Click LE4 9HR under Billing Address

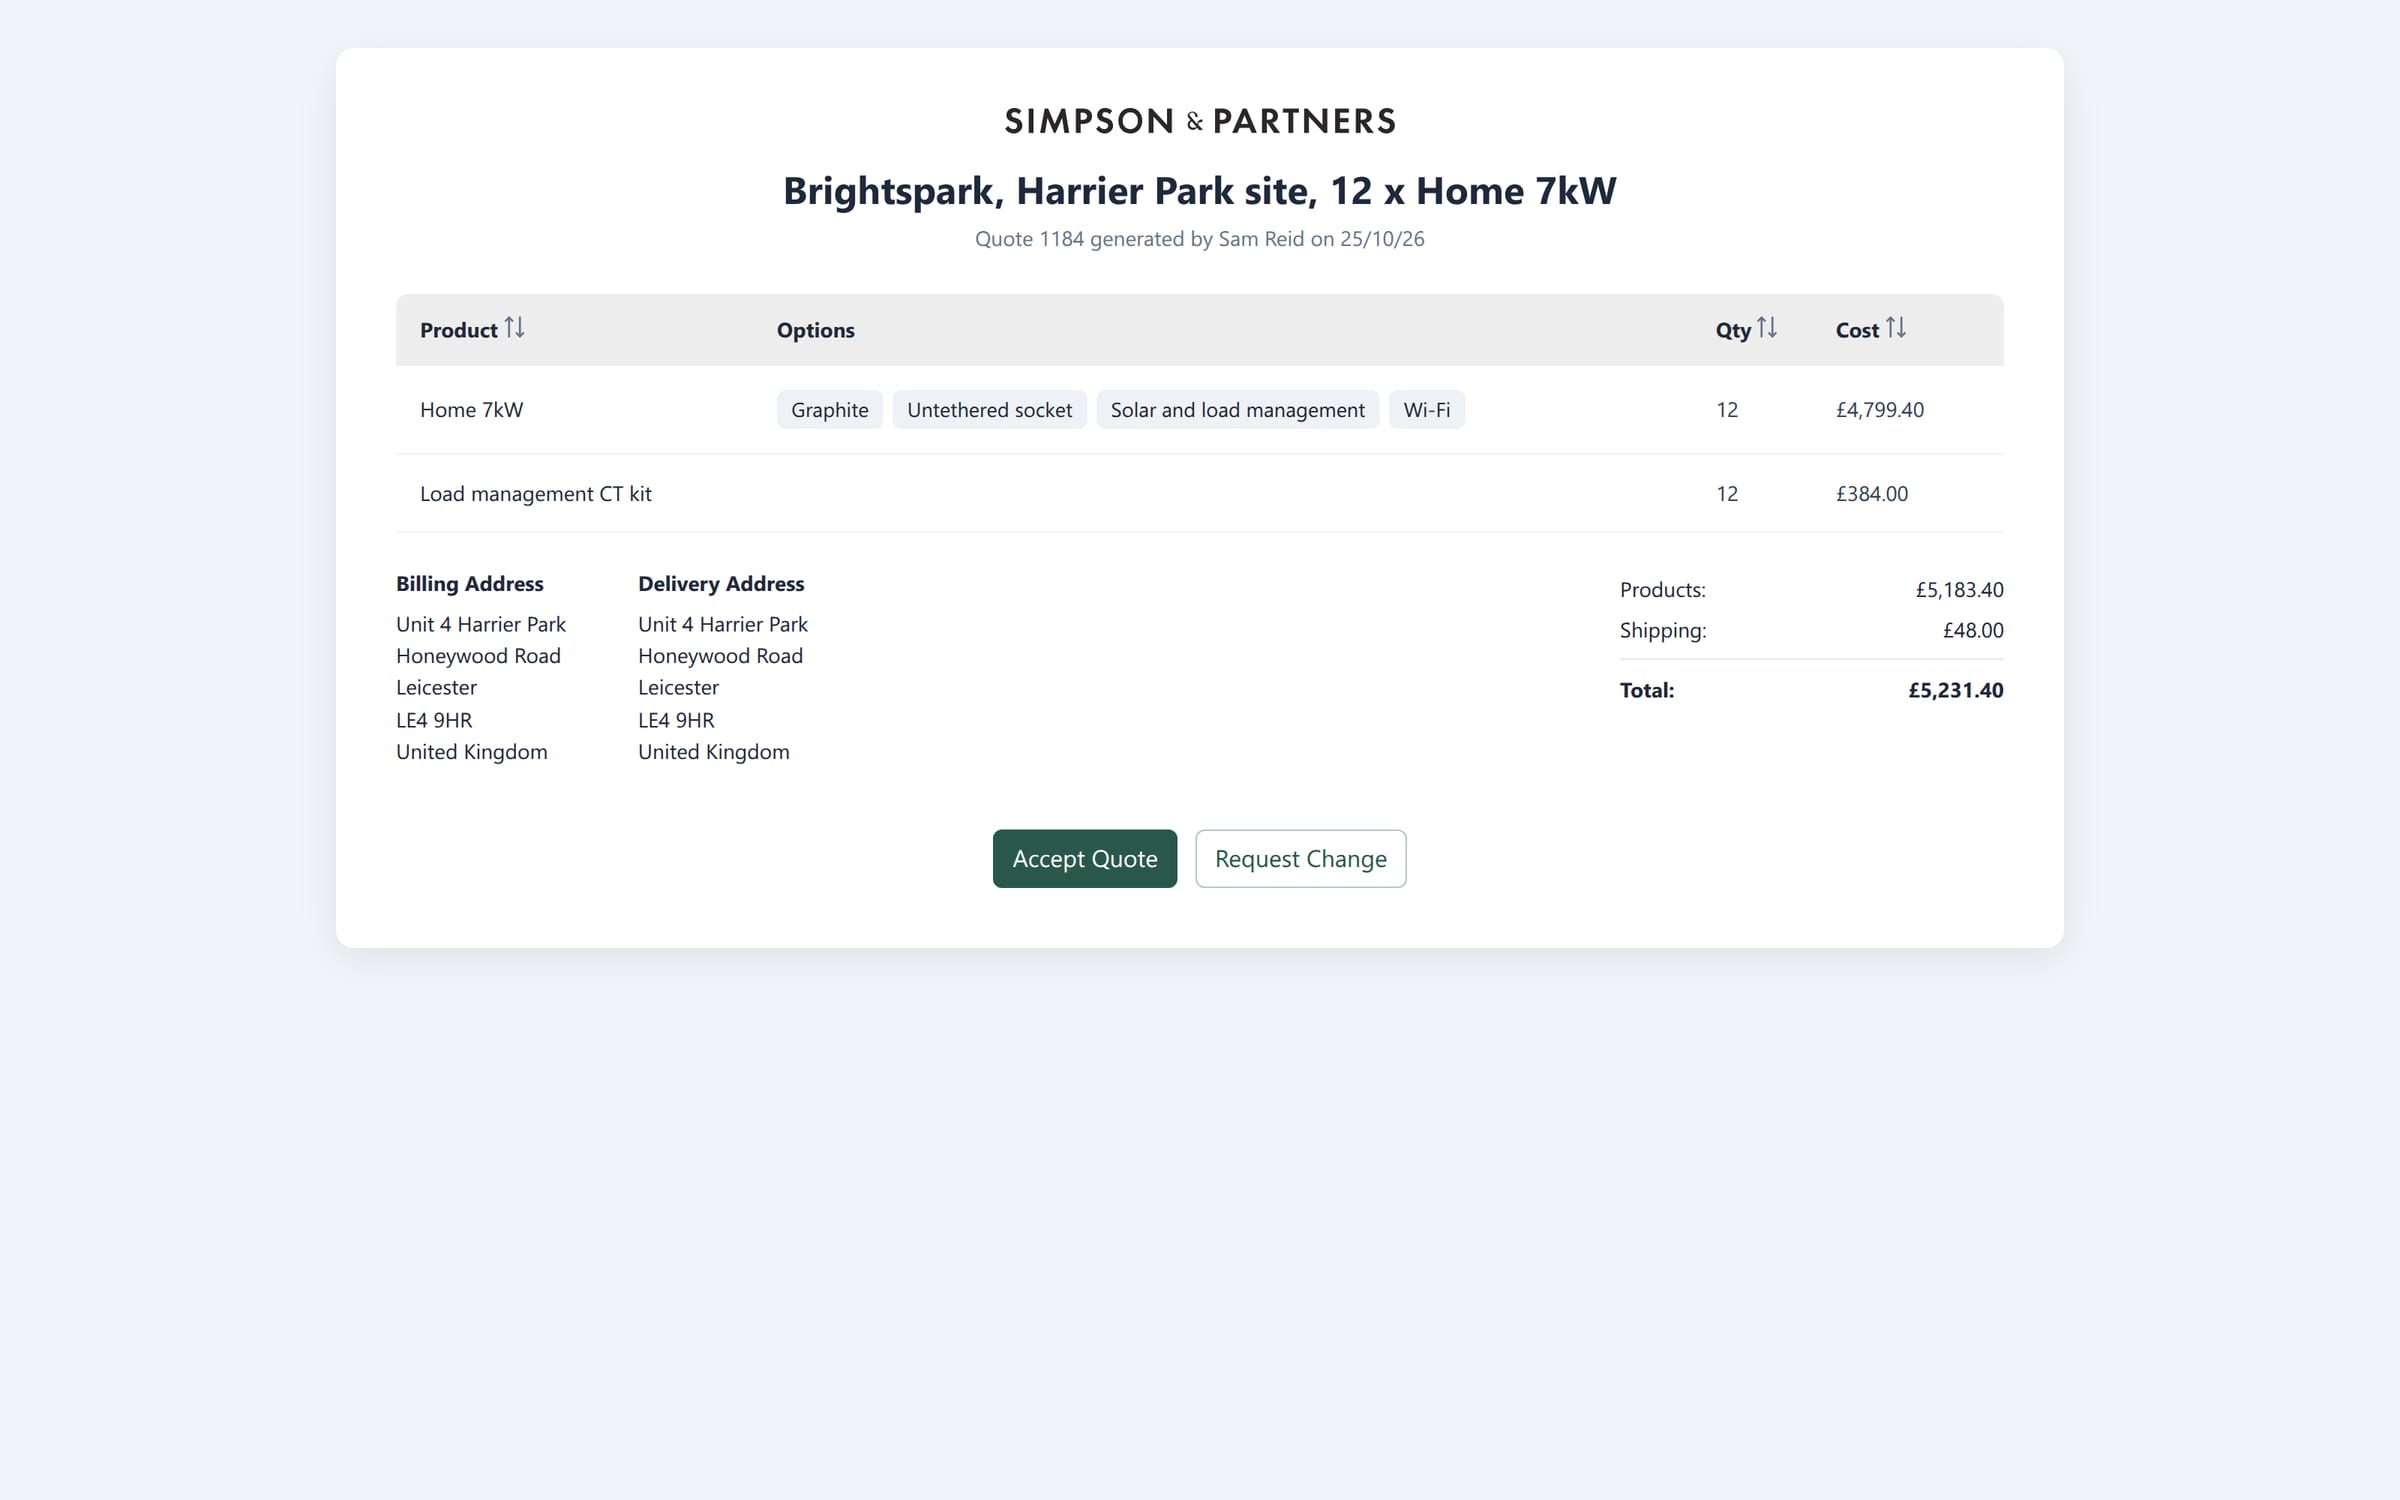(434, 720)
